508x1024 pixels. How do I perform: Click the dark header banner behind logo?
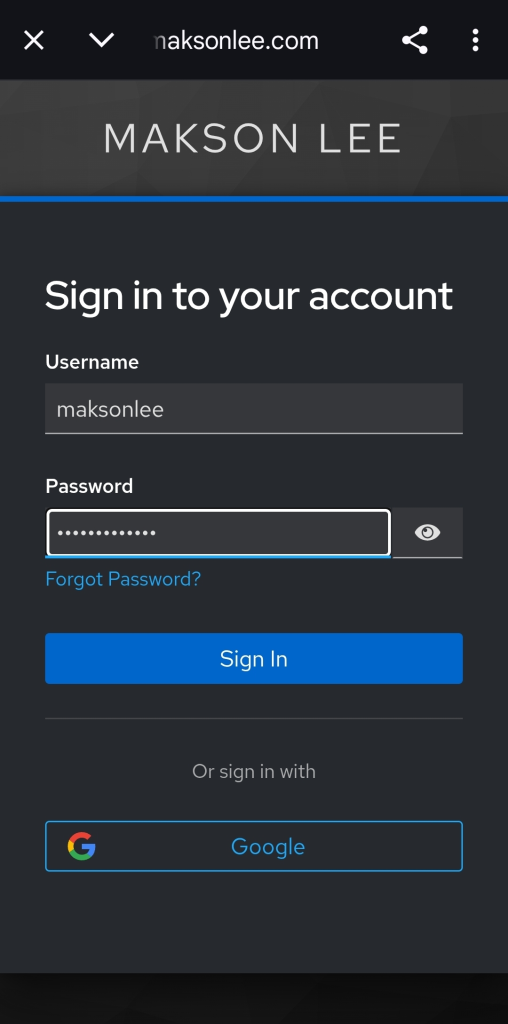254,138
